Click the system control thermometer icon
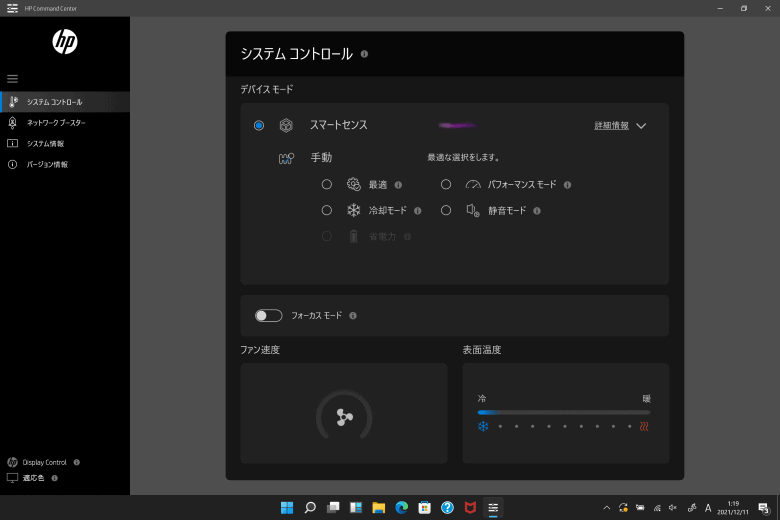780x520 pixels. 13,102
